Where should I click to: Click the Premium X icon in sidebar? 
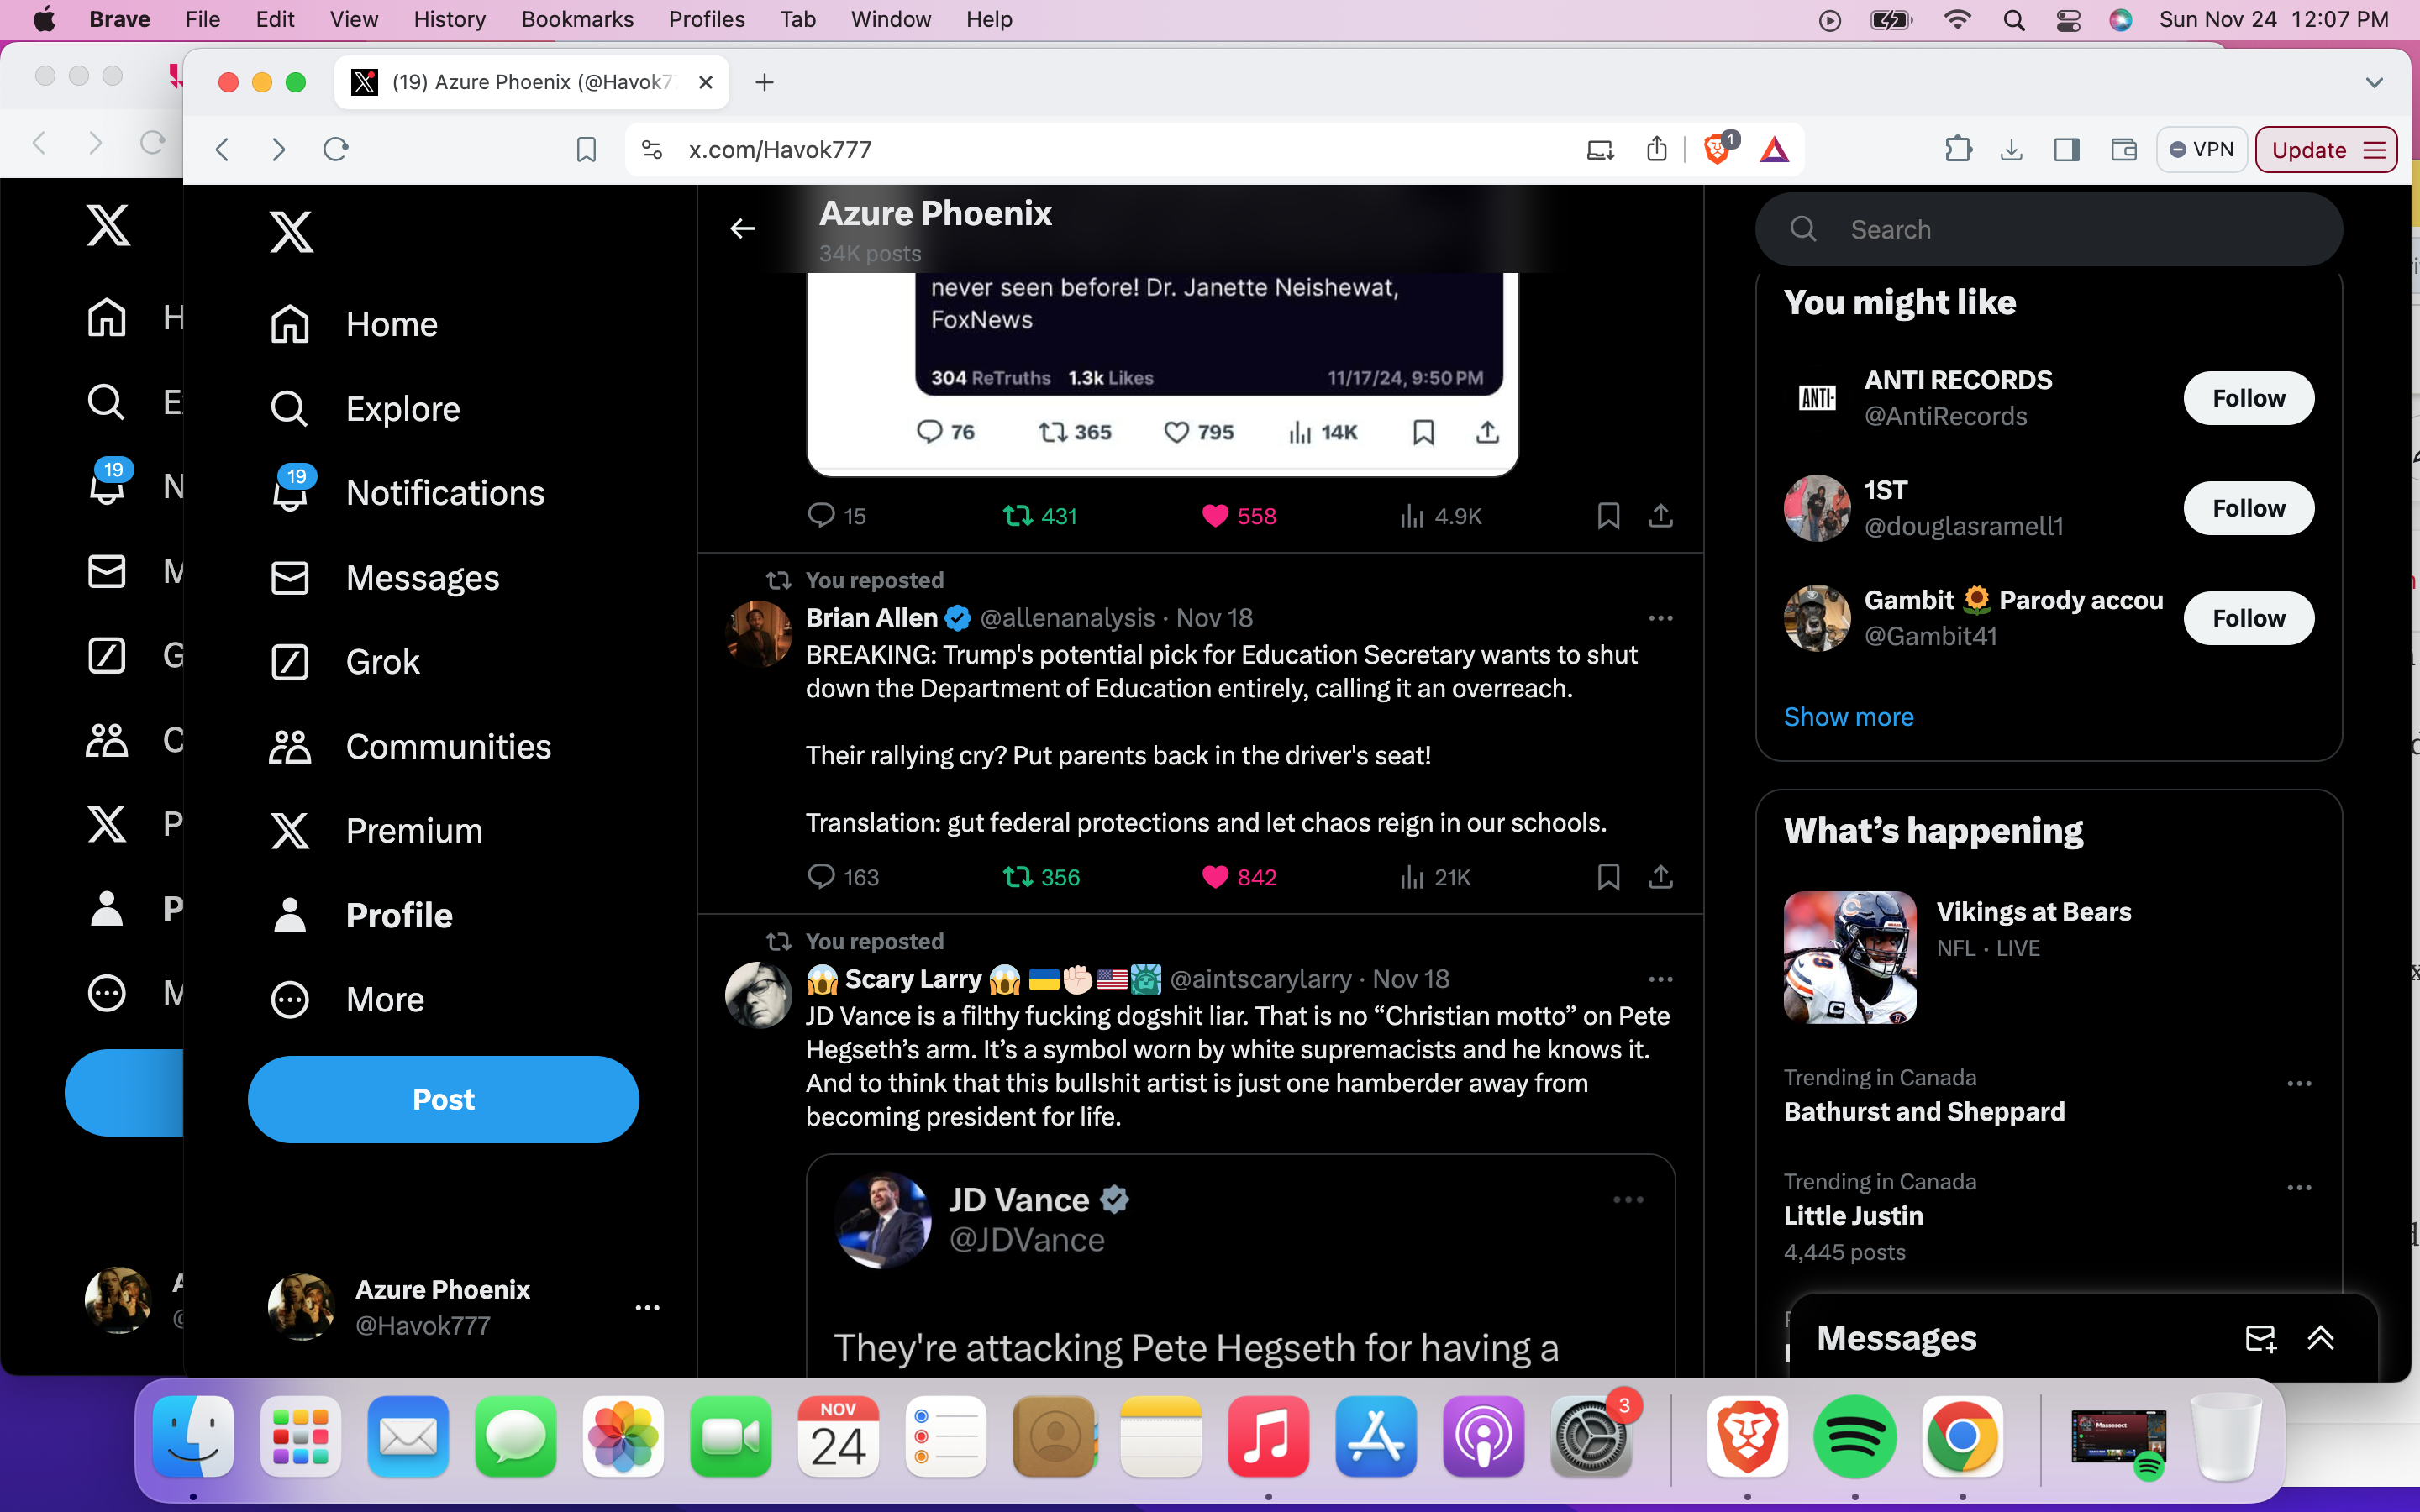[x=289, y=831]
